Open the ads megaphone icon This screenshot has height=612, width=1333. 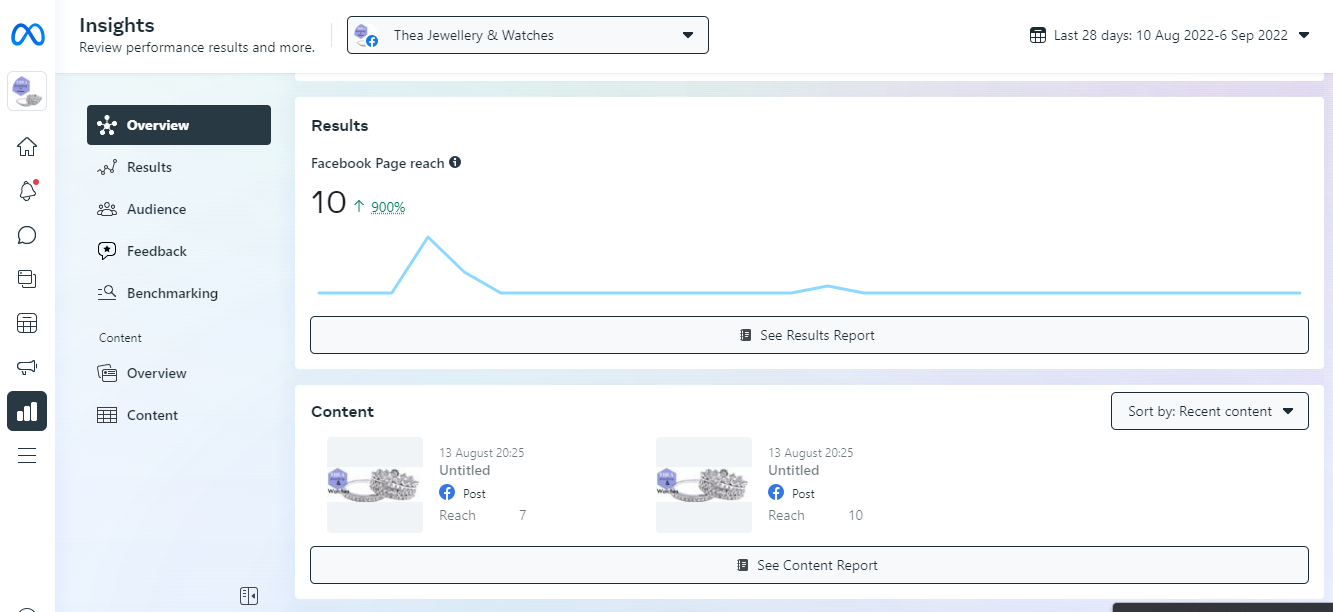pyautogui.click(x=27, y=367)
